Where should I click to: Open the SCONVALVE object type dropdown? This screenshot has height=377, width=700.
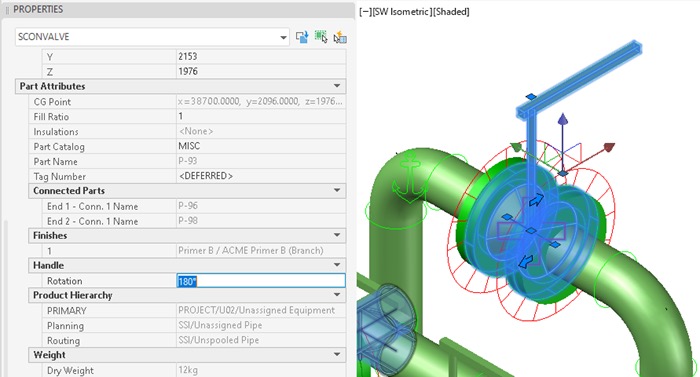click(x=283, y=38)
